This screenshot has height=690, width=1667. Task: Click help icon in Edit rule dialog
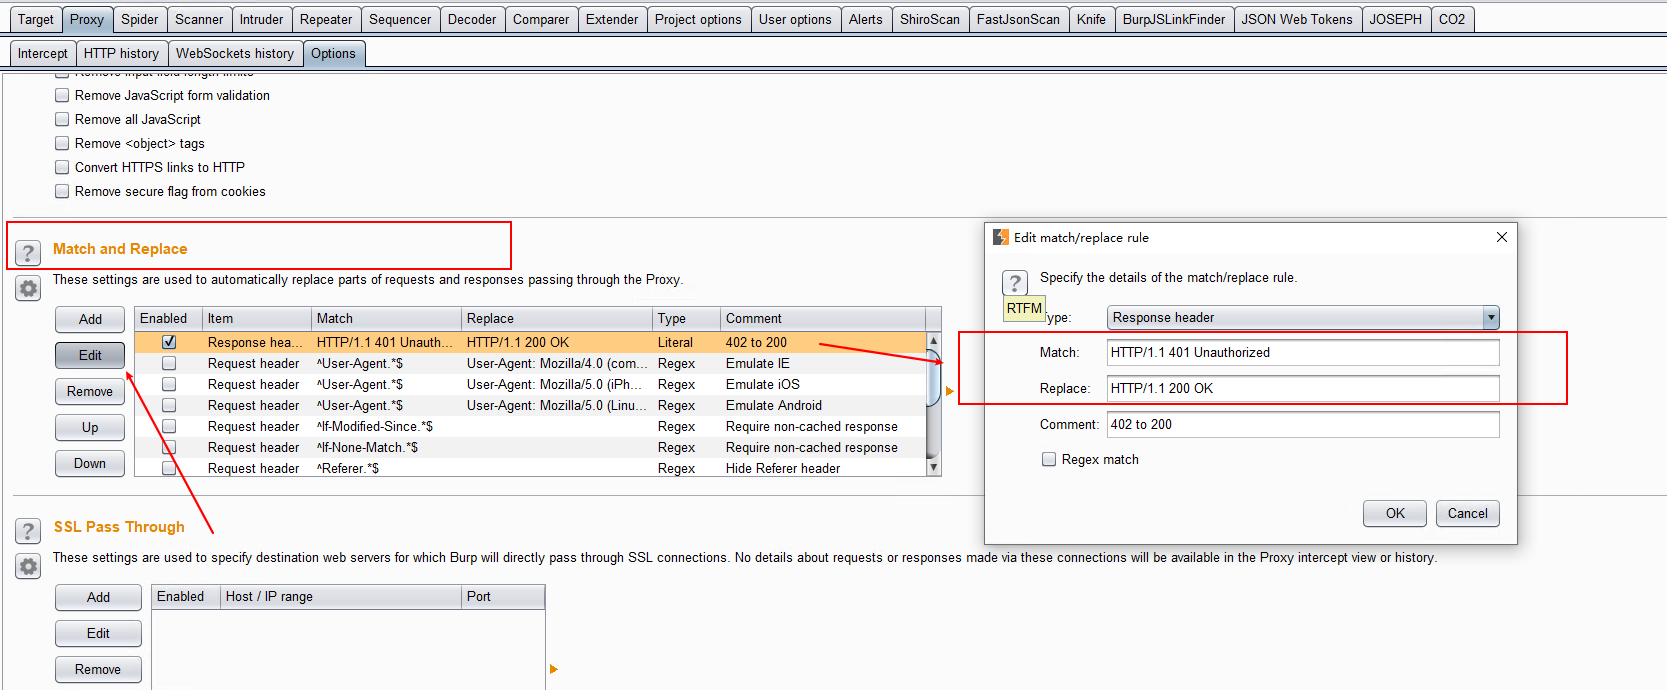[1014, 282]
